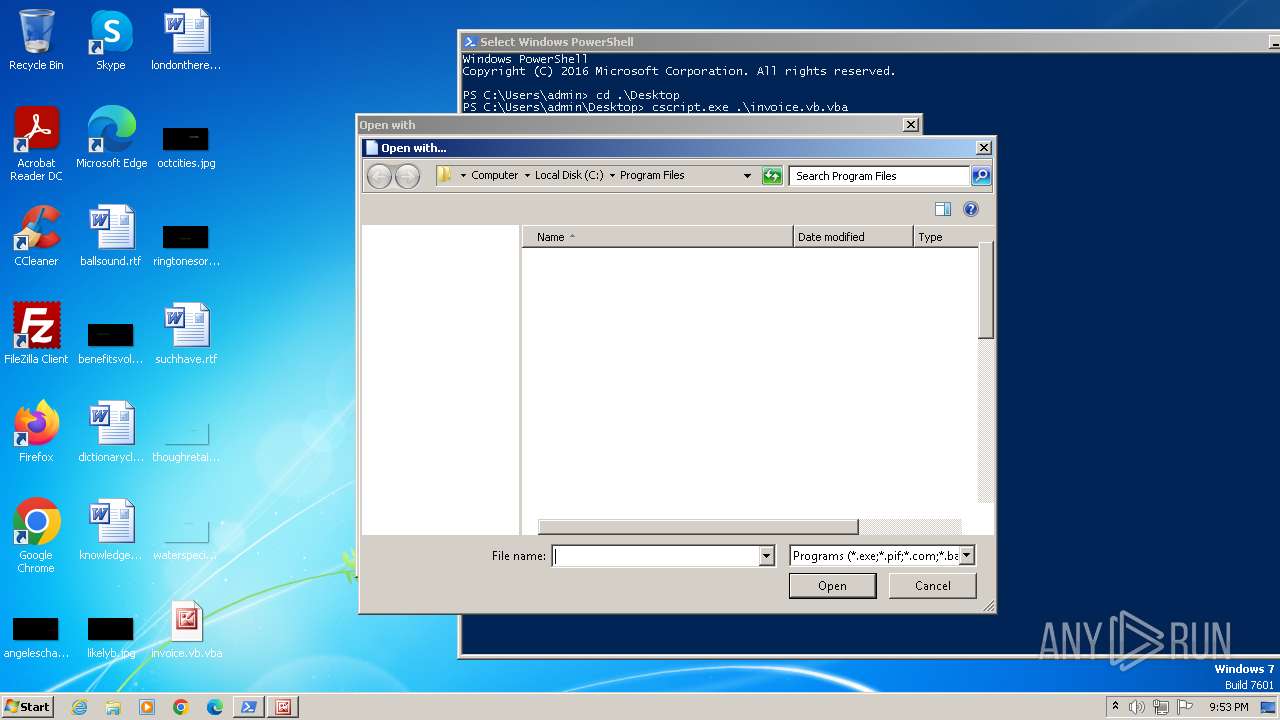Navigate to Local Disk (C:) breadcrumb
This screenshot has width=1280, height=720.
coord(569,176)
